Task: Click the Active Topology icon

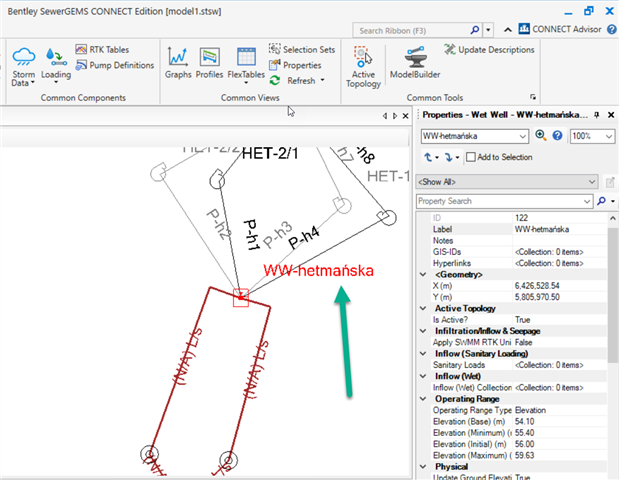Action: 364,64
